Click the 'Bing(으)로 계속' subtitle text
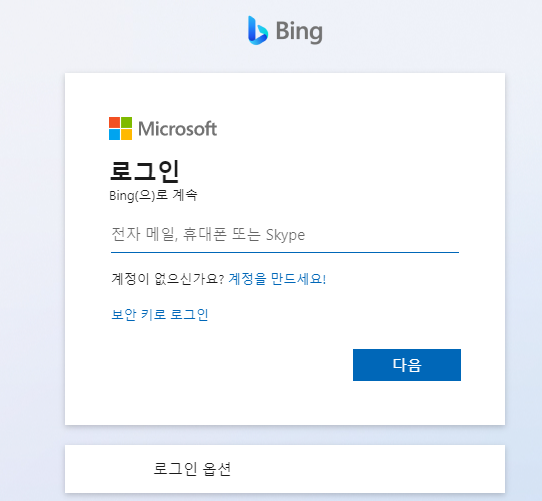Viewport: 542px width, 501px height. pos(153,195)
